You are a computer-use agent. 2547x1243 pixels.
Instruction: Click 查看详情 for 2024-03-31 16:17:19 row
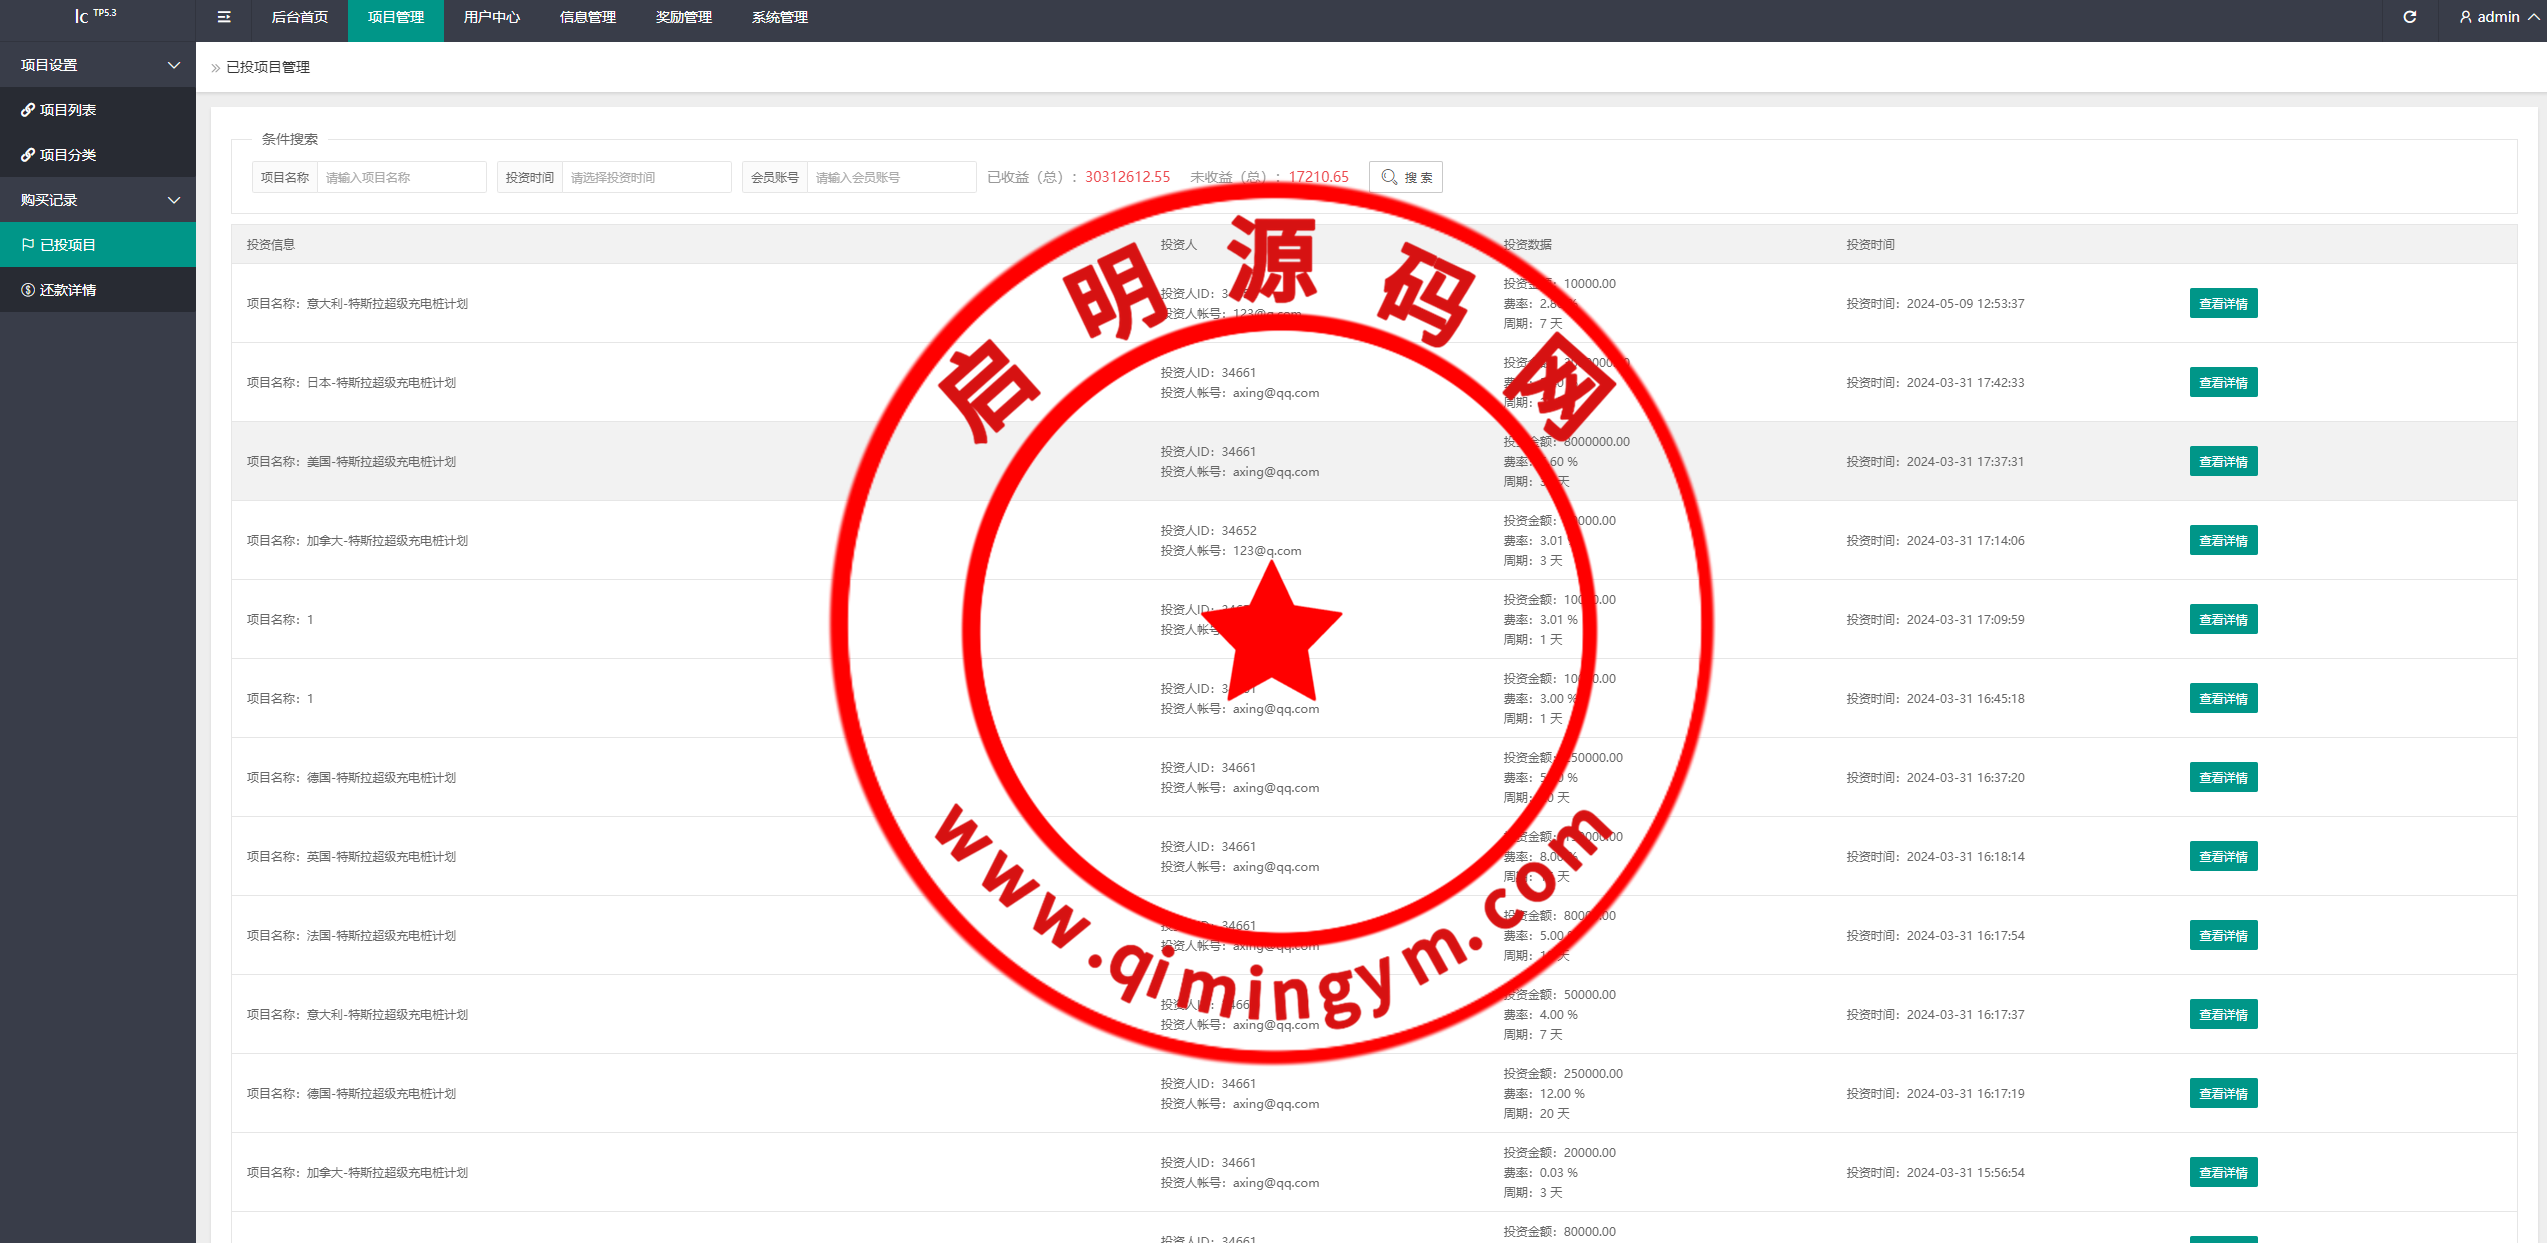click(x=2222, y=1093)
